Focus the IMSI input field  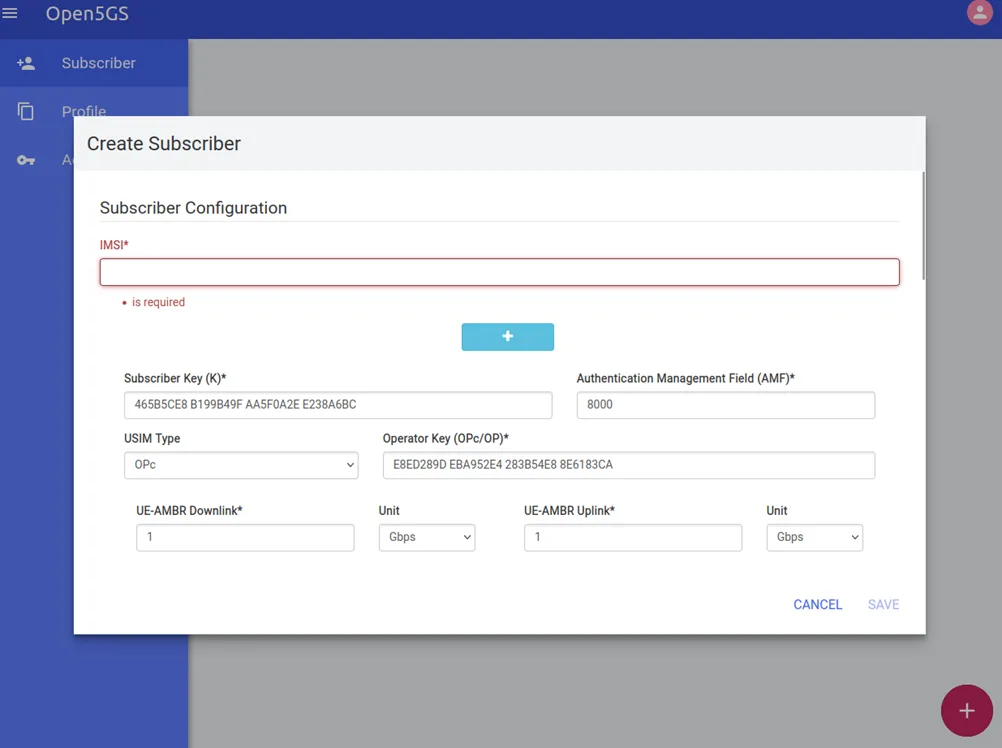[x=500, y=272]
